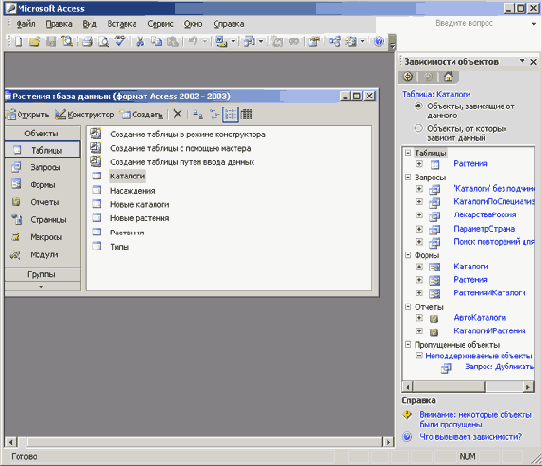Viewport: 542px width, 466px height.
Task: Select 'Объекты, зависящие от данного' radio button
Action: pyautogui.click(x=418, y=106)
